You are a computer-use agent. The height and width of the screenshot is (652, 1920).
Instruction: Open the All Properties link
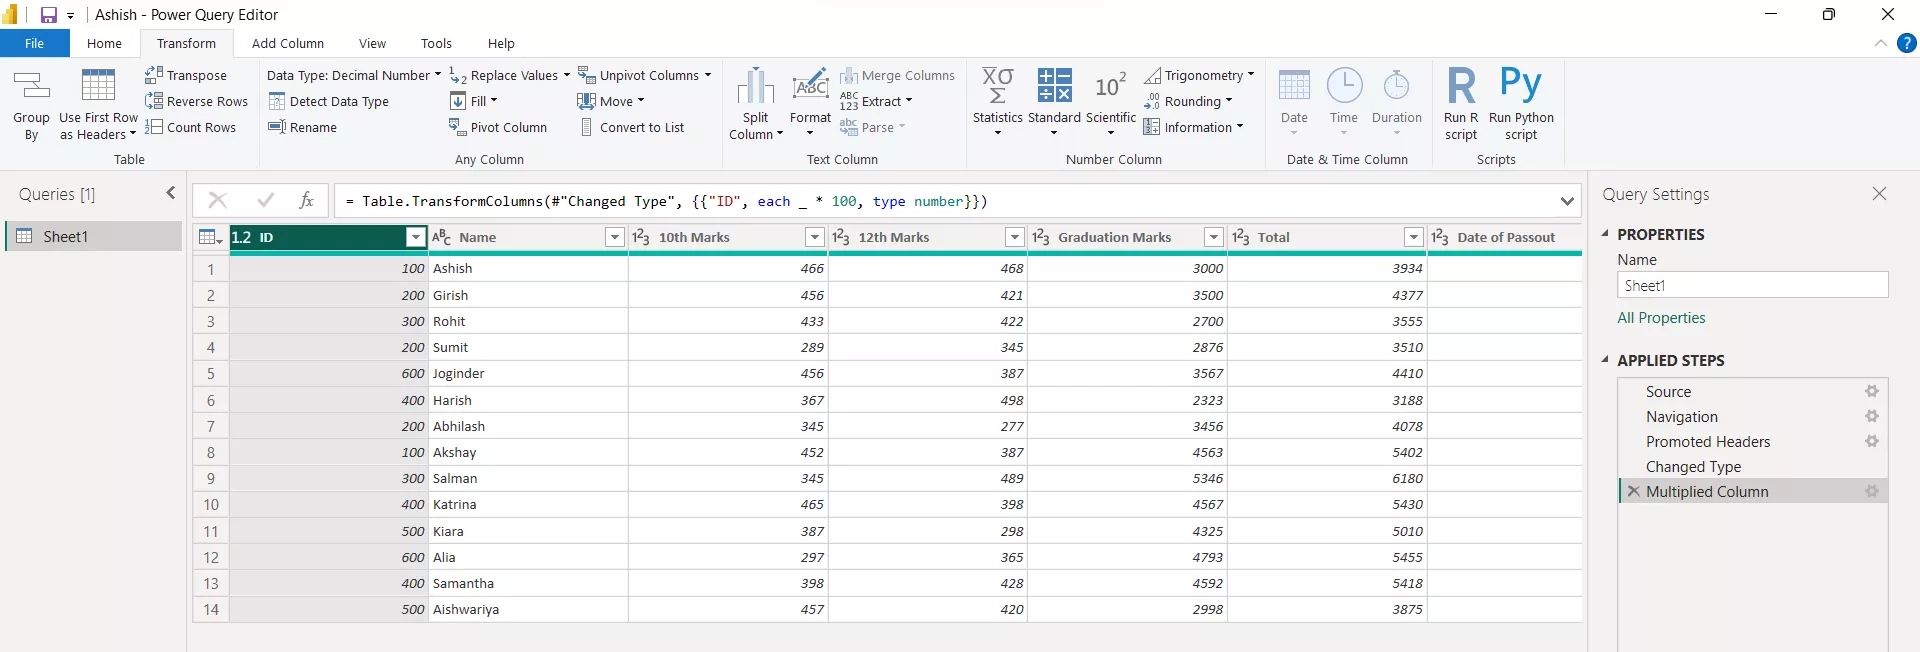pos(1661,318)
